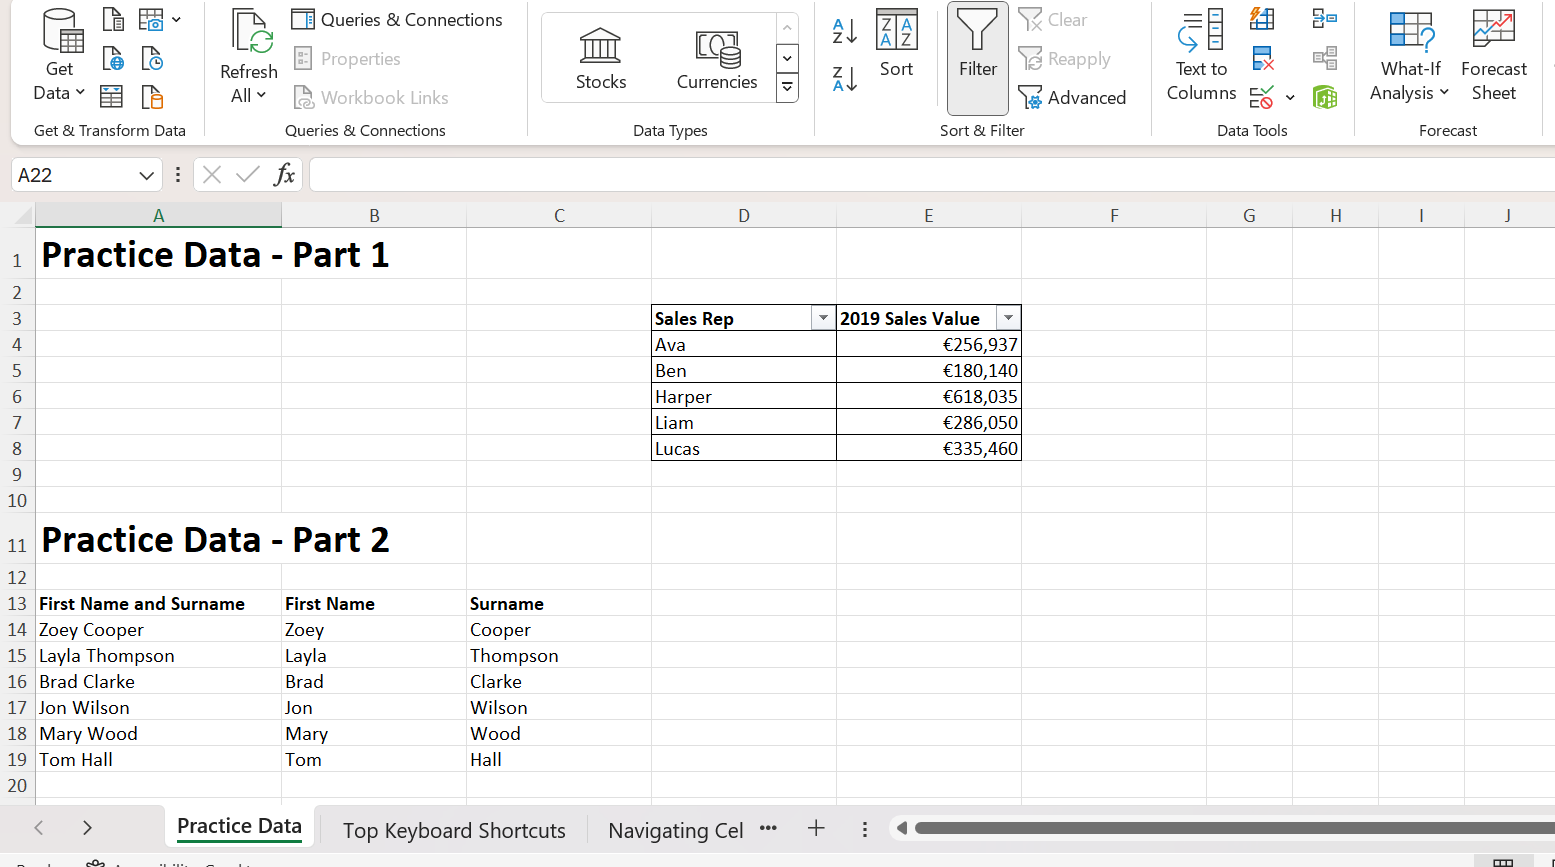
Task: Click Text to Columns
Action: pos(1201,56)
